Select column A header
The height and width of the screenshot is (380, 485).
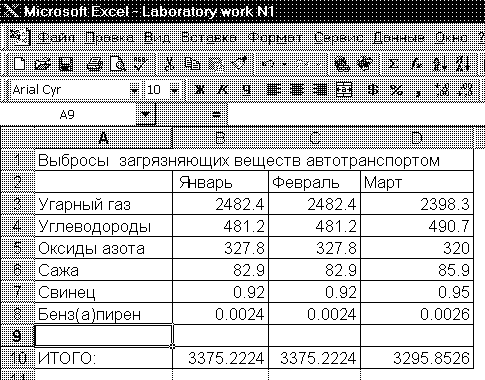tap(103, 137)
